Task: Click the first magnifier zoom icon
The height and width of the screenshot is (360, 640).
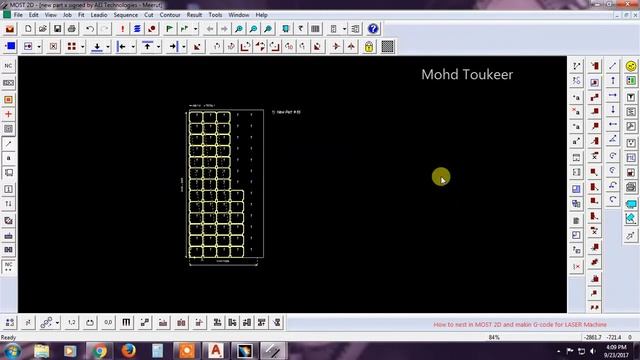Action: point(239,29)
